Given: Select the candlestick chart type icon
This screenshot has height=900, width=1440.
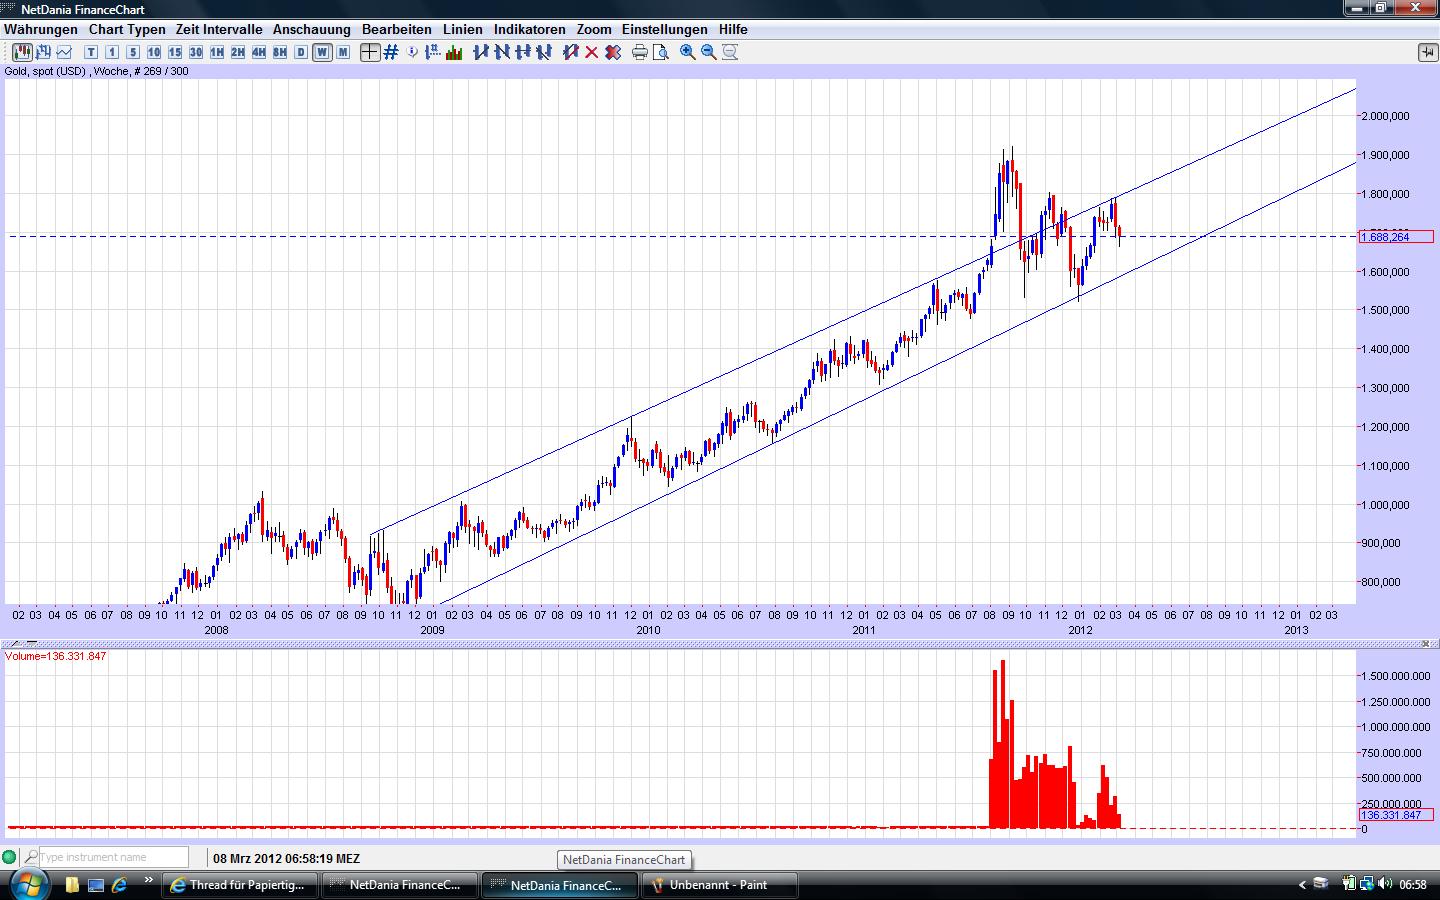Looking at the screenshot, I should pos(21,52).
